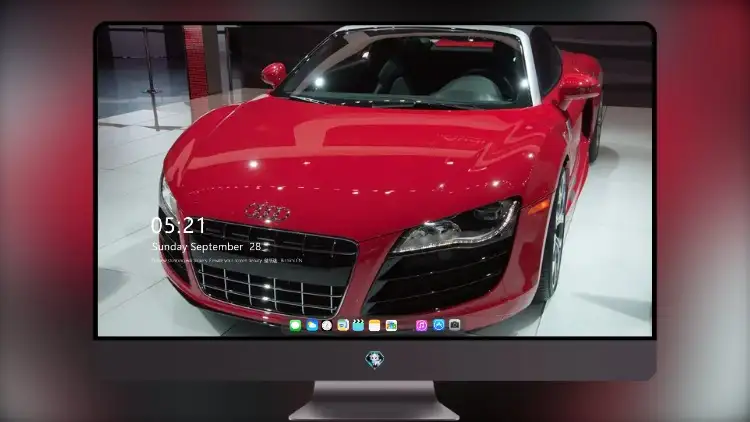
Task: Open the white Clock icon in the dock
Action: (x=327, y=325)
